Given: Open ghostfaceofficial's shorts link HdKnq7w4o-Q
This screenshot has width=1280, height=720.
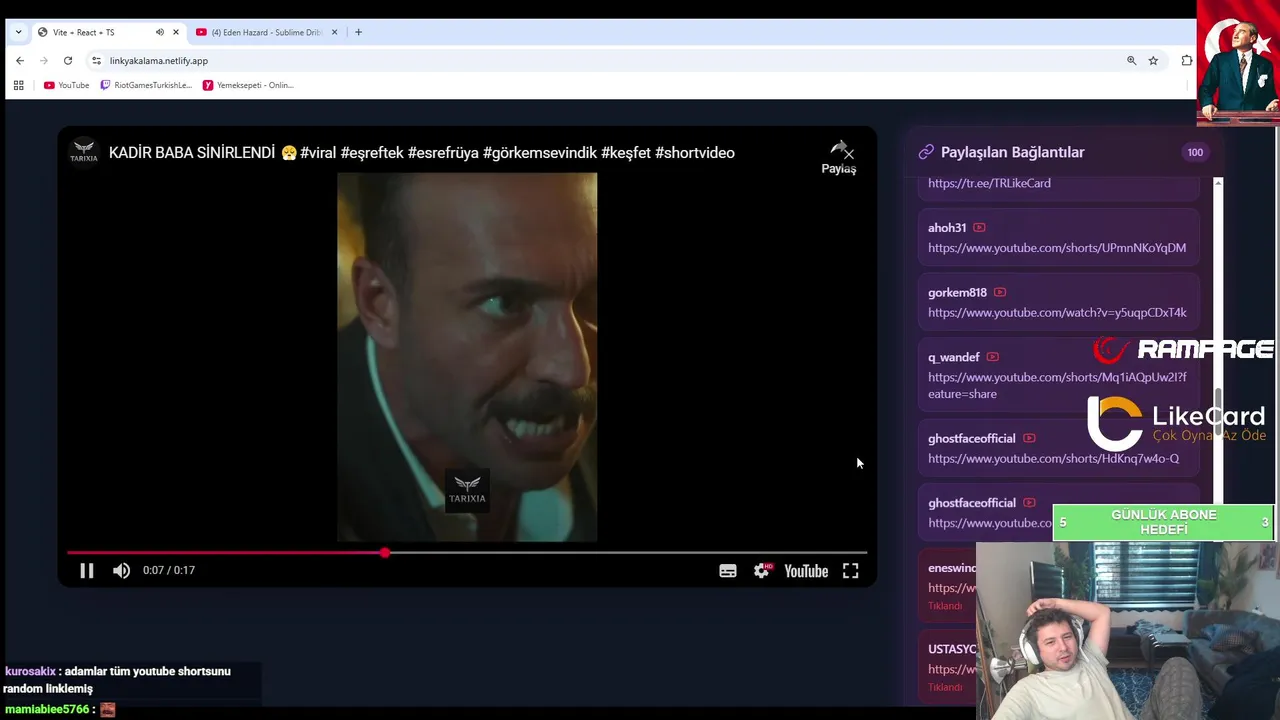Looking at the screenshot, I should (1053, 459).
